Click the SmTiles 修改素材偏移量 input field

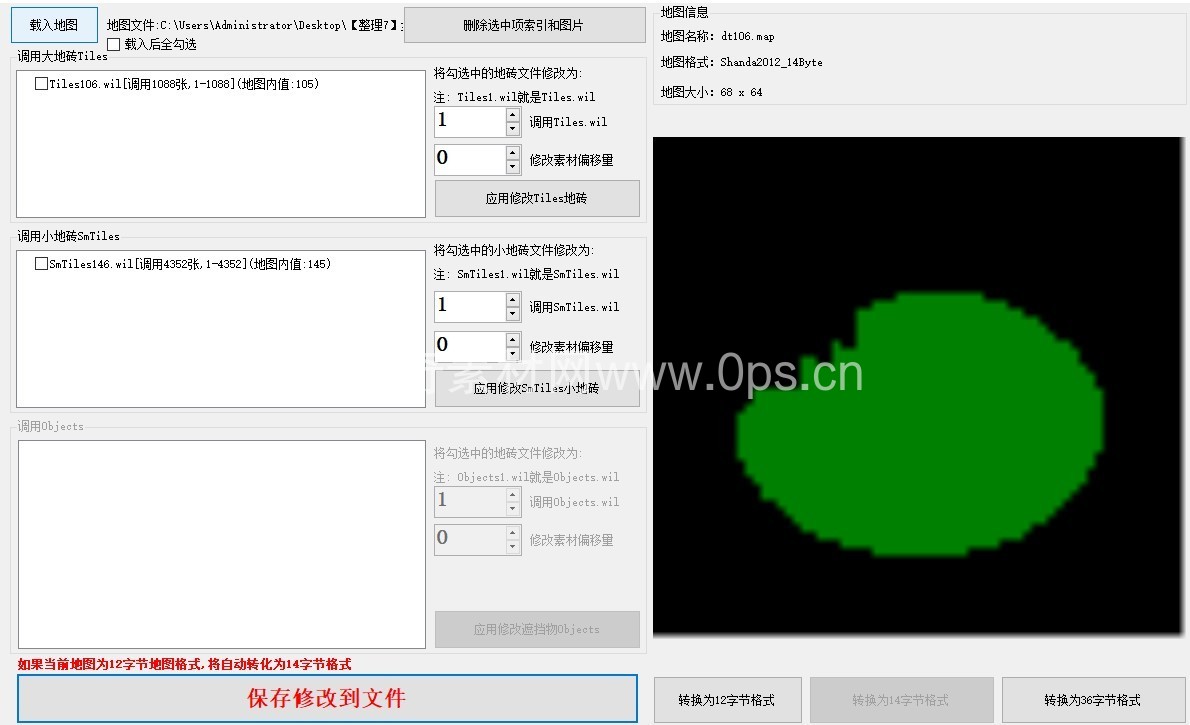pos(469,346)
